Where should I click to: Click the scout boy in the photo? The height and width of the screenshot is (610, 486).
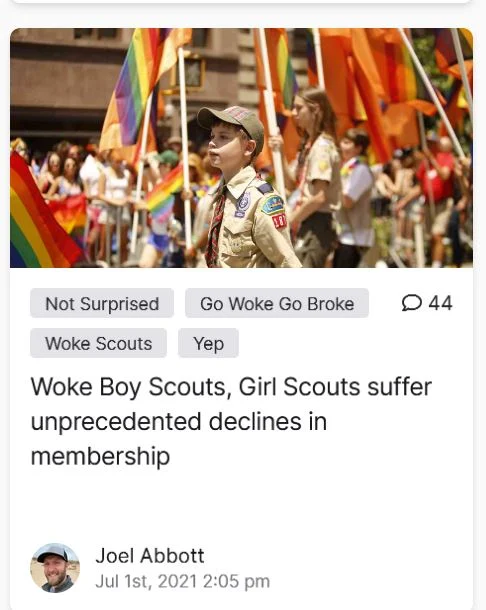pos(243,187)
